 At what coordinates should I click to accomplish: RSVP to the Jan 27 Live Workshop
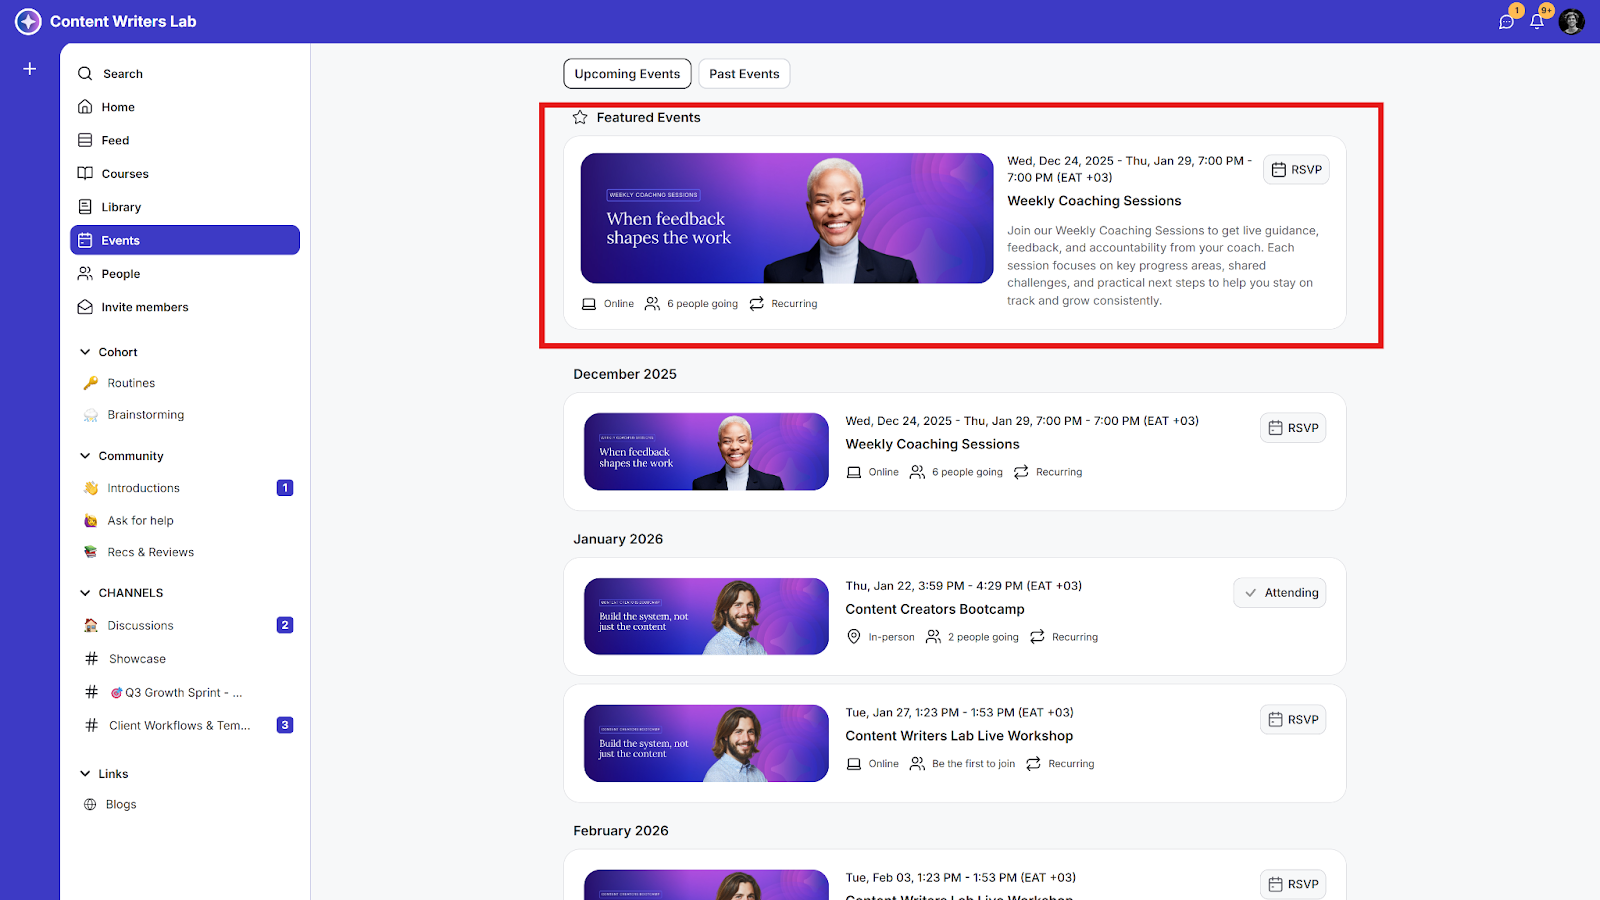tap(1293, 720)
